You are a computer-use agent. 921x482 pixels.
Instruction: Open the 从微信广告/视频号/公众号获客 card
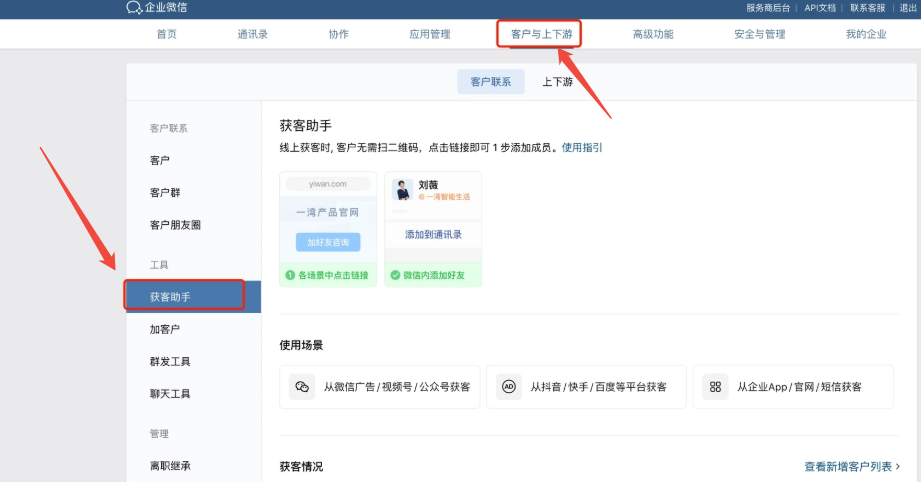click(x=379, y=386)
